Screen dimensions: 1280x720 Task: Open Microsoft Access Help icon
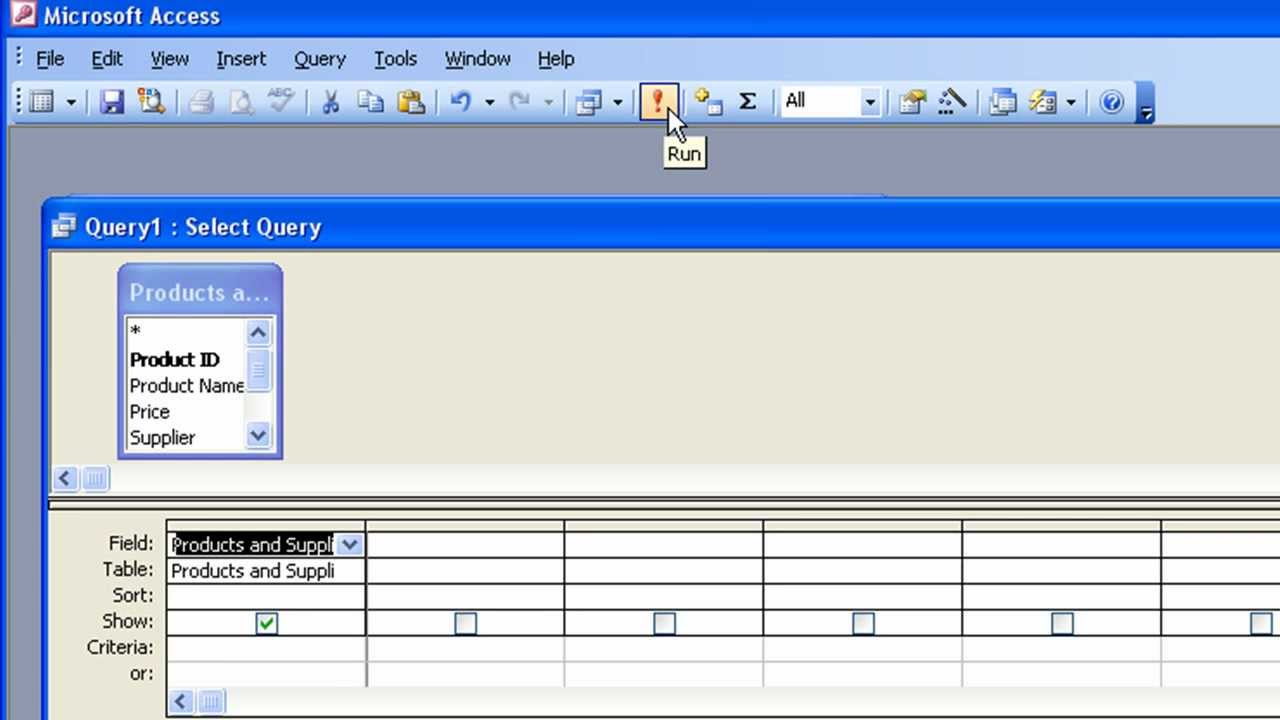1110,101
